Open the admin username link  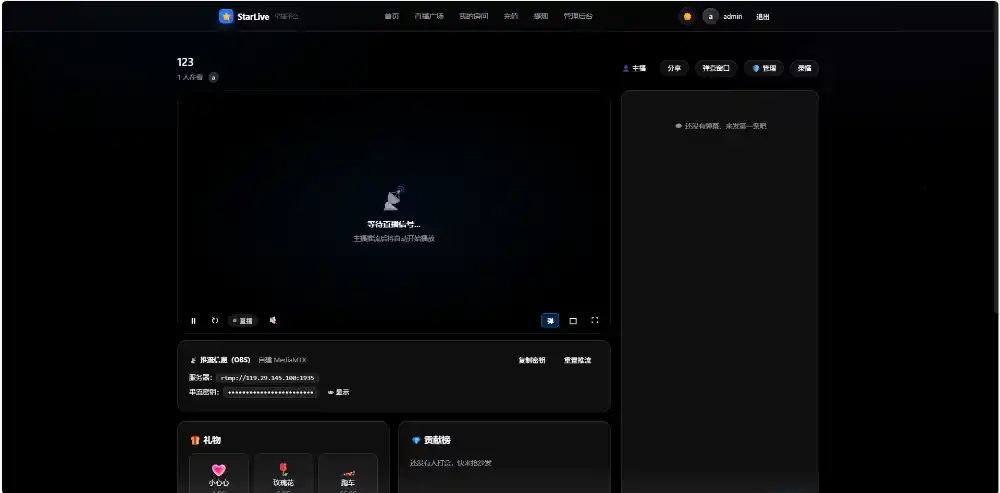pyautogui.click(x=733, y=17)
